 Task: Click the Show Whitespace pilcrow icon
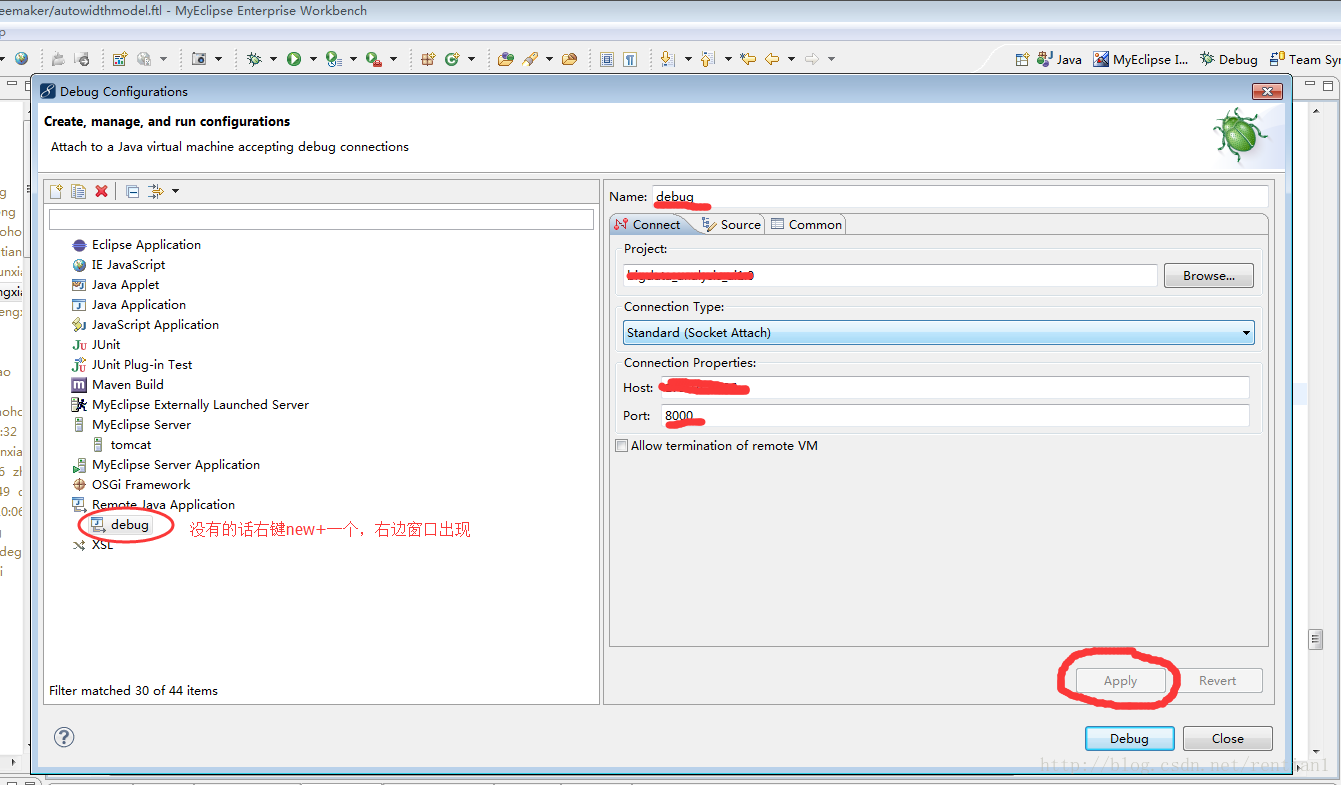tap(630, 59)
